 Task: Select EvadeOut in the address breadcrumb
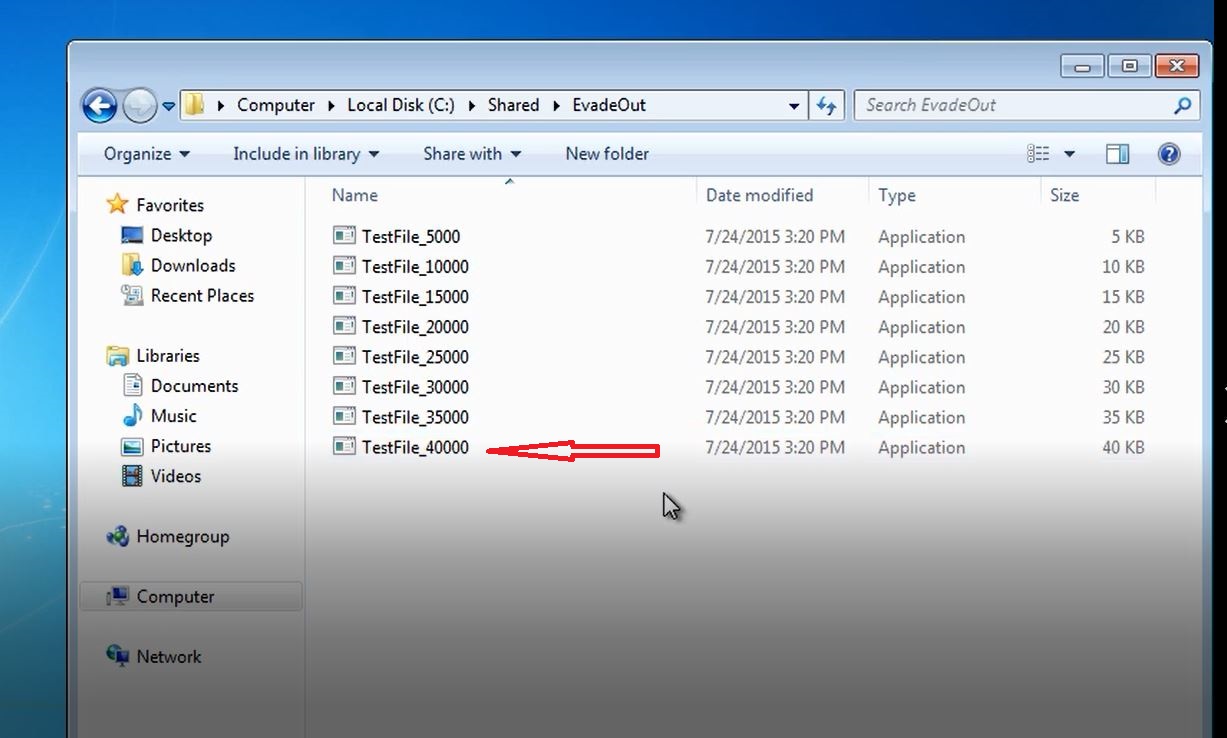click(609, 105)
